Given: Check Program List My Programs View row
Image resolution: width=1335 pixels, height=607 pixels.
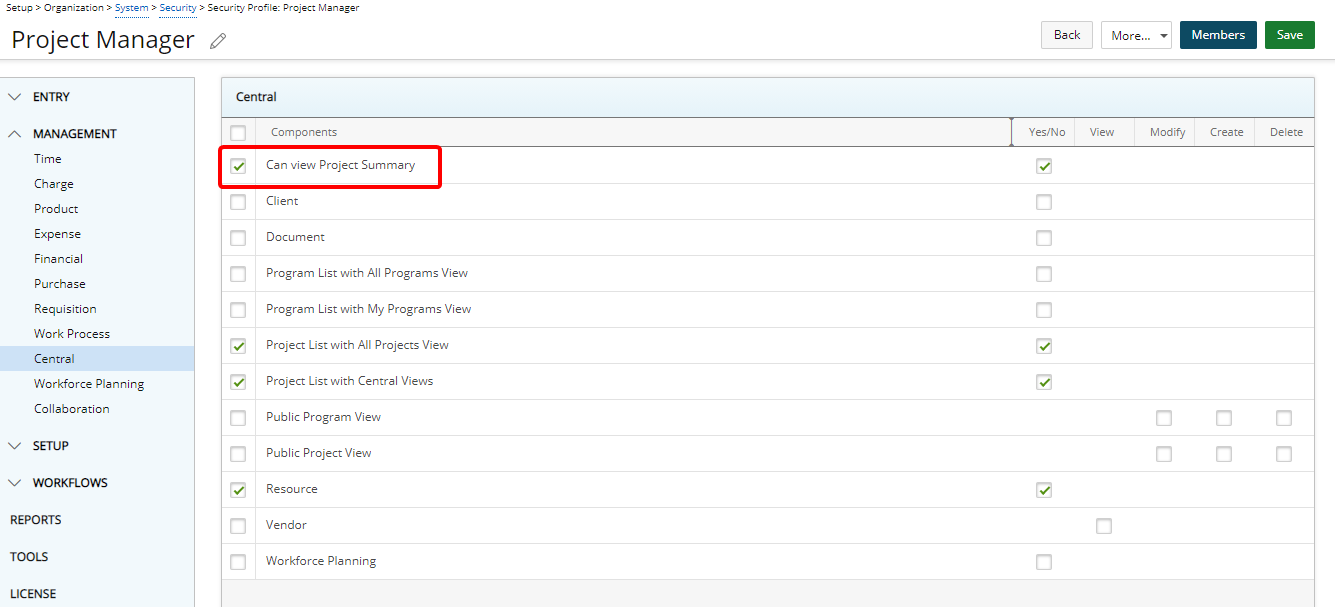Looking at the screenshot, I should point(238,310).
